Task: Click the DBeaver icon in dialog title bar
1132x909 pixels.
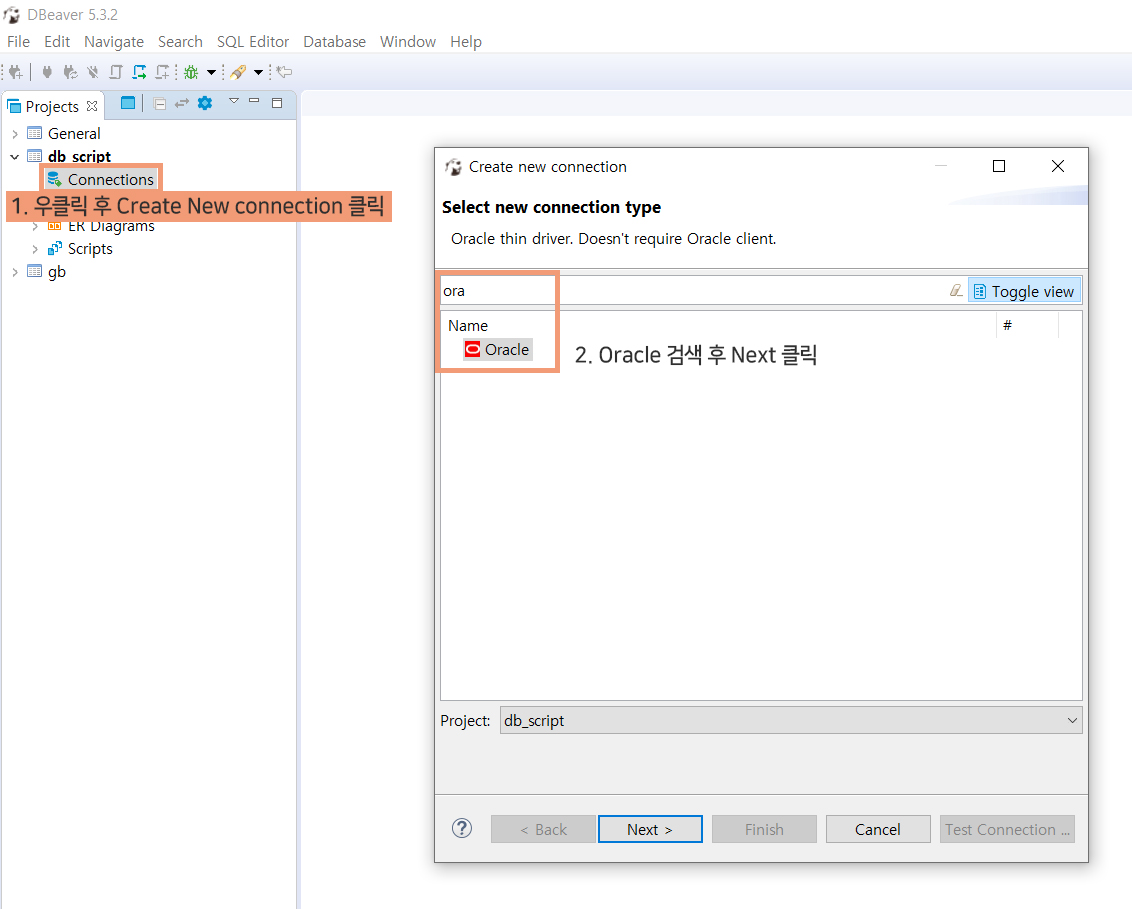Action: 453,167
